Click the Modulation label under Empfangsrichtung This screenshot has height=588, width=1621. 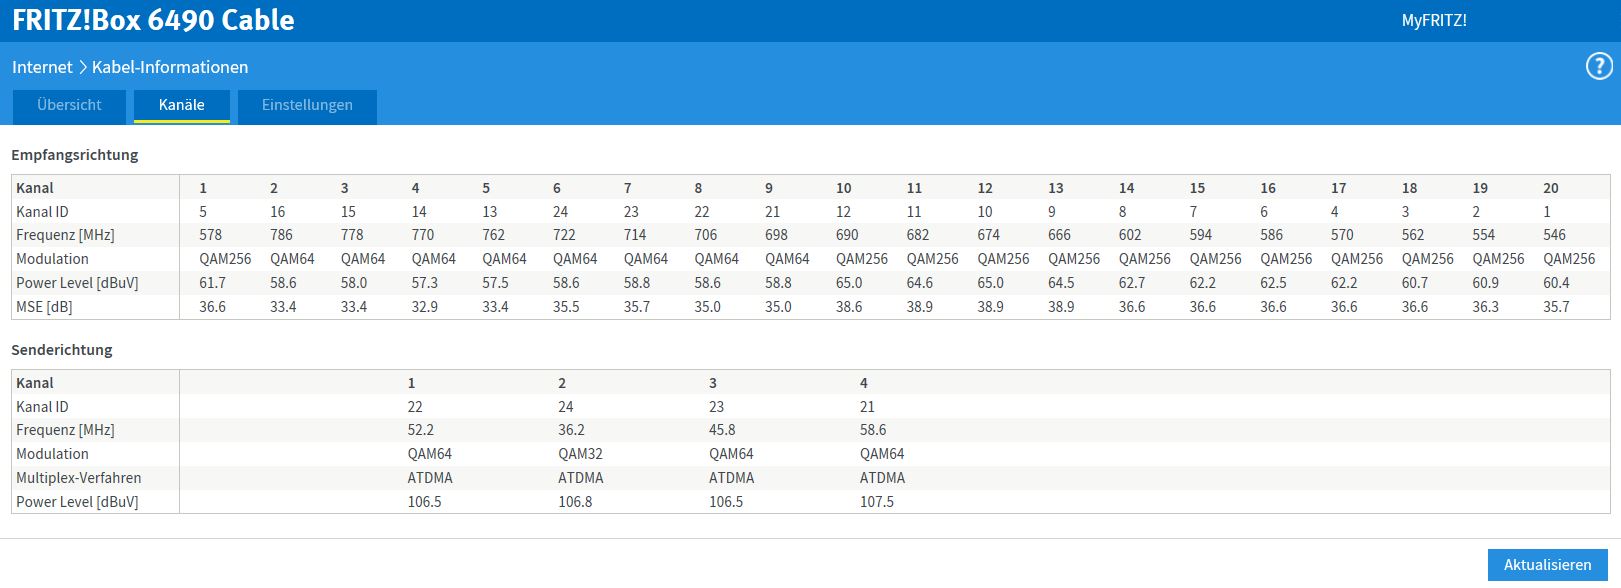pos(52,259)
